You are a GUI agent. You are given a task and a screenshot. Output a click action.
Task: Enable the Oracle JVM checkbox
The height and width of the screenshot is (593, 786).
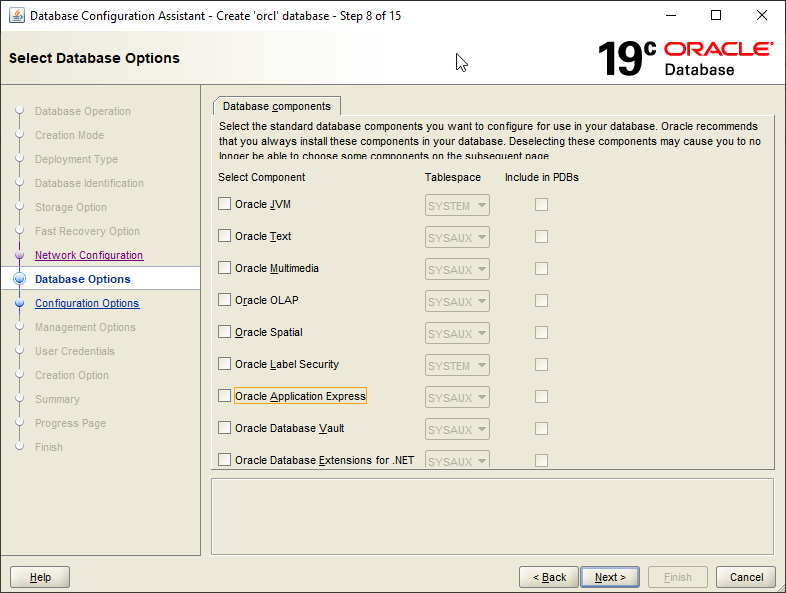[x=225, y=204]
